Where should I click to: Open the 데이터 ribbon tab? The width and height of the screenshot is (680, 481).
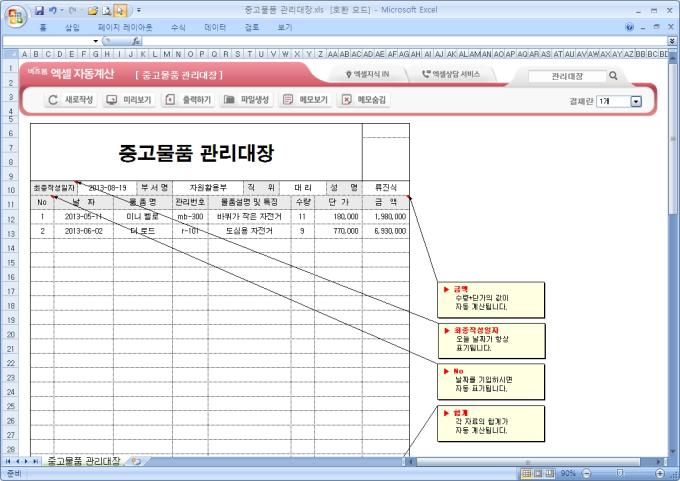pyautogui.click(x=215, y=28)
